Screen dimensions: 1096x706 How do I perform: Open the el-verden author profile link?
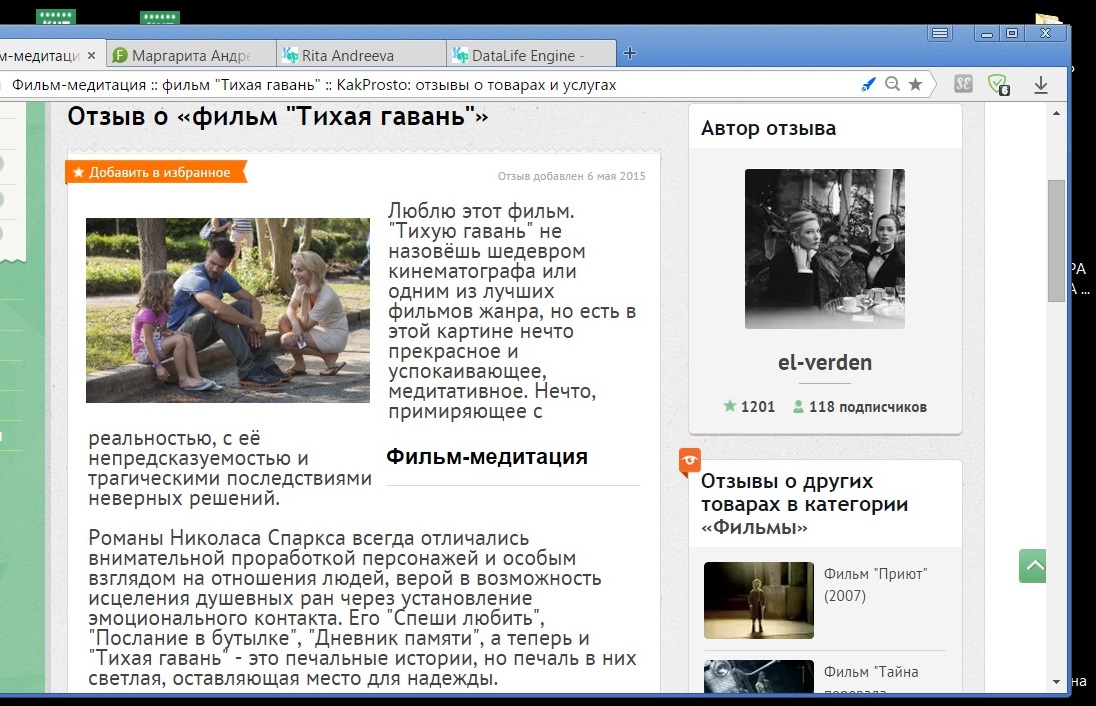click(x=825, y=363)
